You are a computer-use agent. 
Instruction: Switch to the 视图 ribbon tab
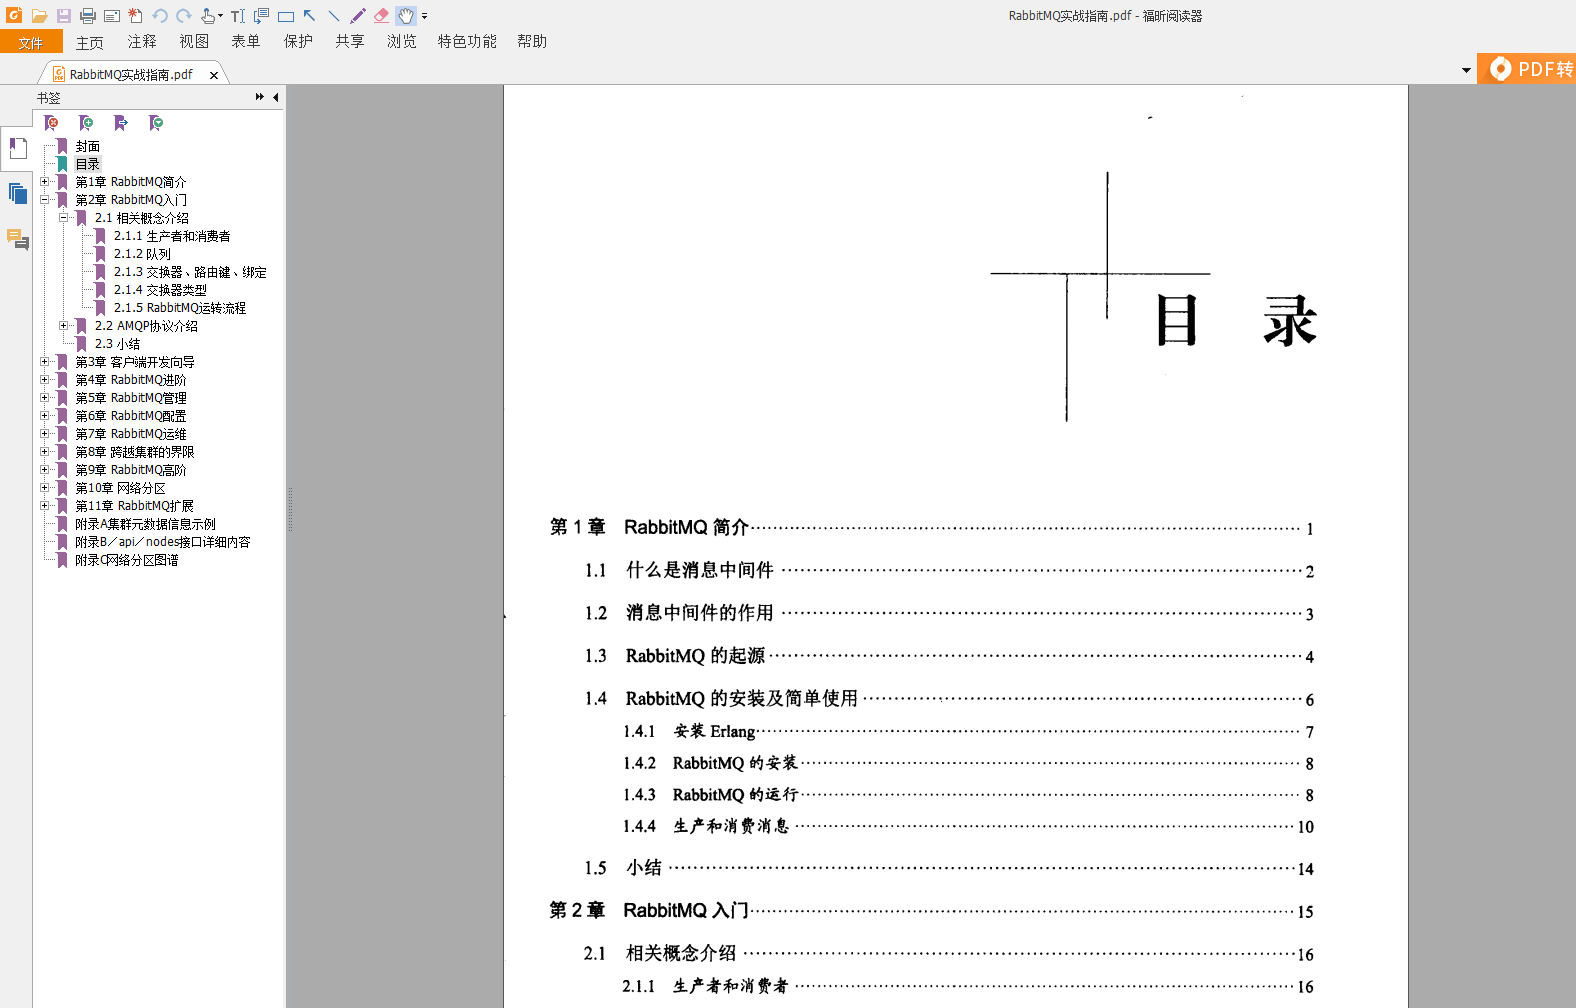[194, 42]
